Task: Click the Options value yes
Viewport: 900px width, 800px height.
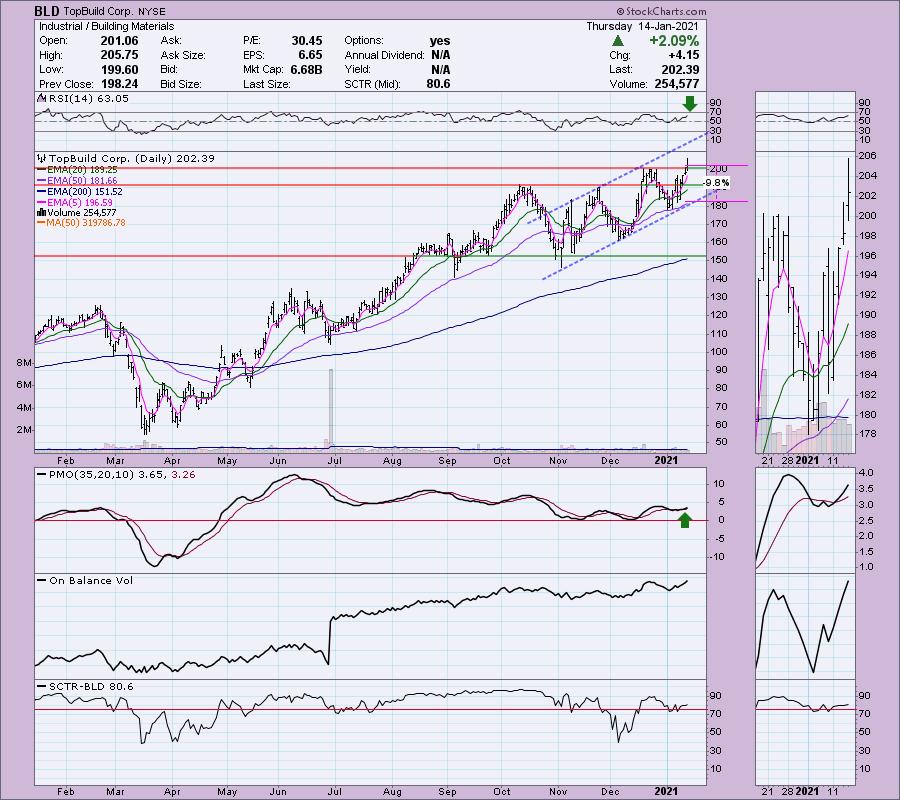Action: coord(440,41)
